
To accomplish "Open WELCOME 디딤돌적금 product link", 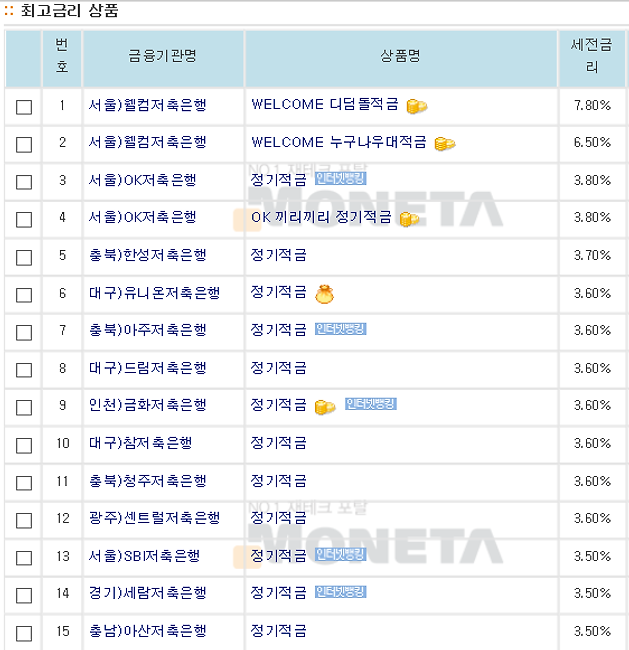I will (325, 104).
